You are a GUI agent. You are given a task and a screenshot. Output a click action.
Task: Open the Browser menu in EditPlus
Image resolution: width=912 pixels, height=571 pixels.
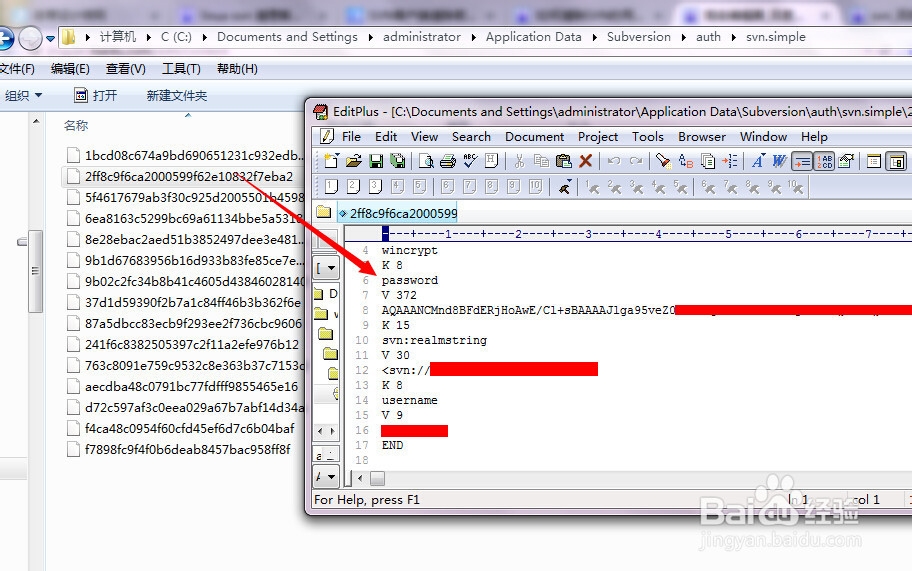(701, 137)
